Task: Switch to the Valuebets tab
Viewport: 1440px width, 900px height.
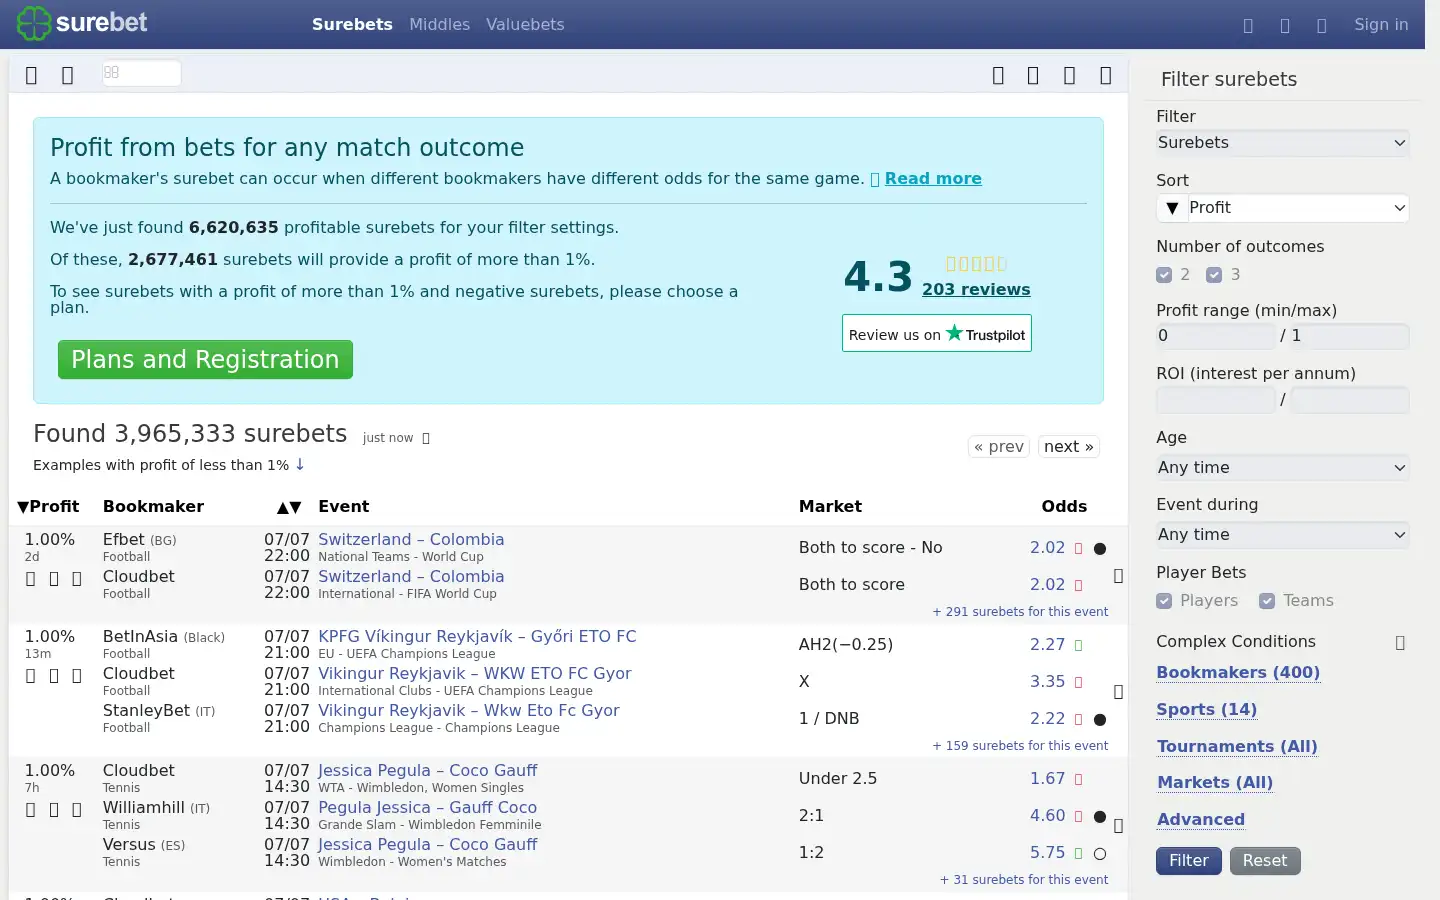Action: [x=525, y=25]
